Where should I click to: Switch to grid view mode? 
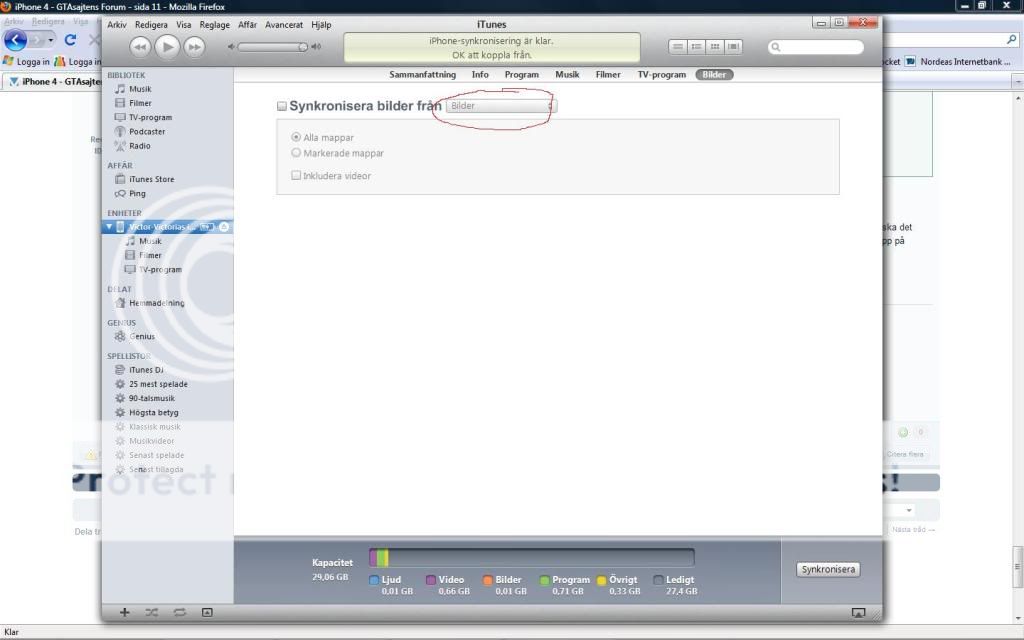tap(714, 46)
